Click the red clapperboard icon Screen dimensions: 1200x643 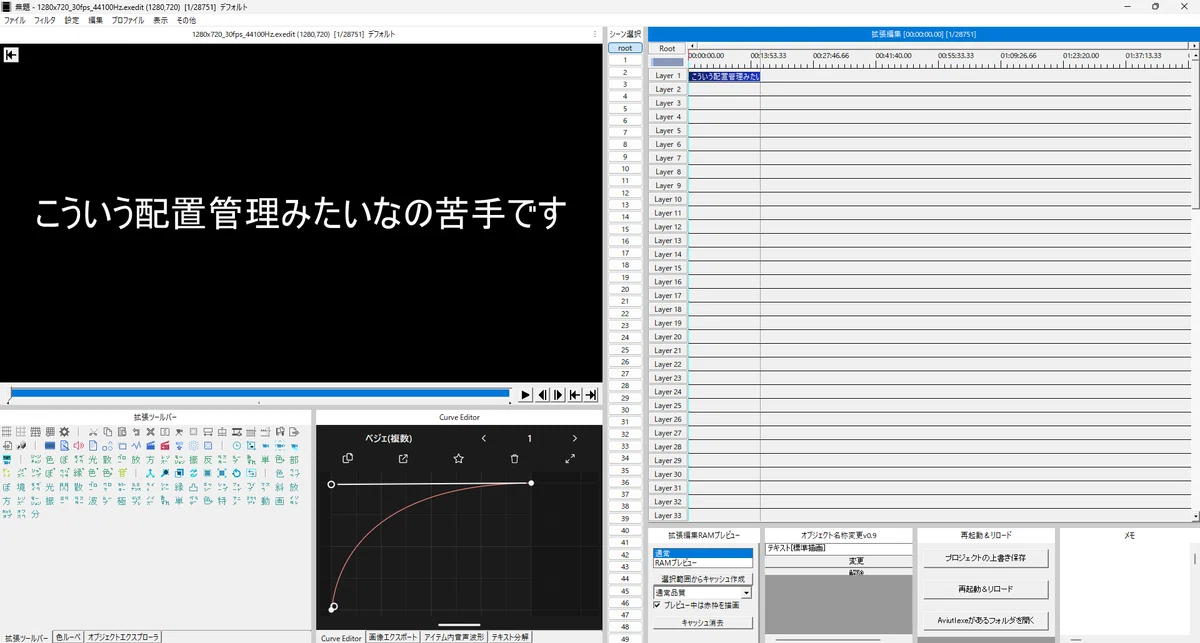tap(165, 445)
